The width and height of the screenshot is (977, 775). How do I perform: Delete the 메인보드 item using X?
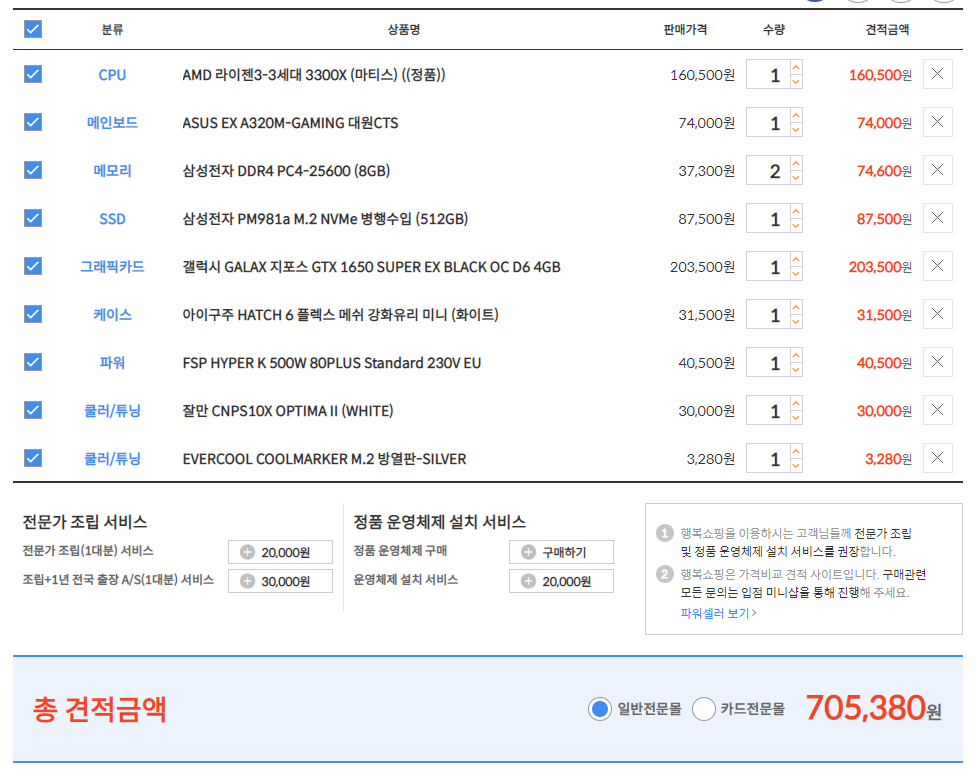pyautogui.click(x=937, y=123)
